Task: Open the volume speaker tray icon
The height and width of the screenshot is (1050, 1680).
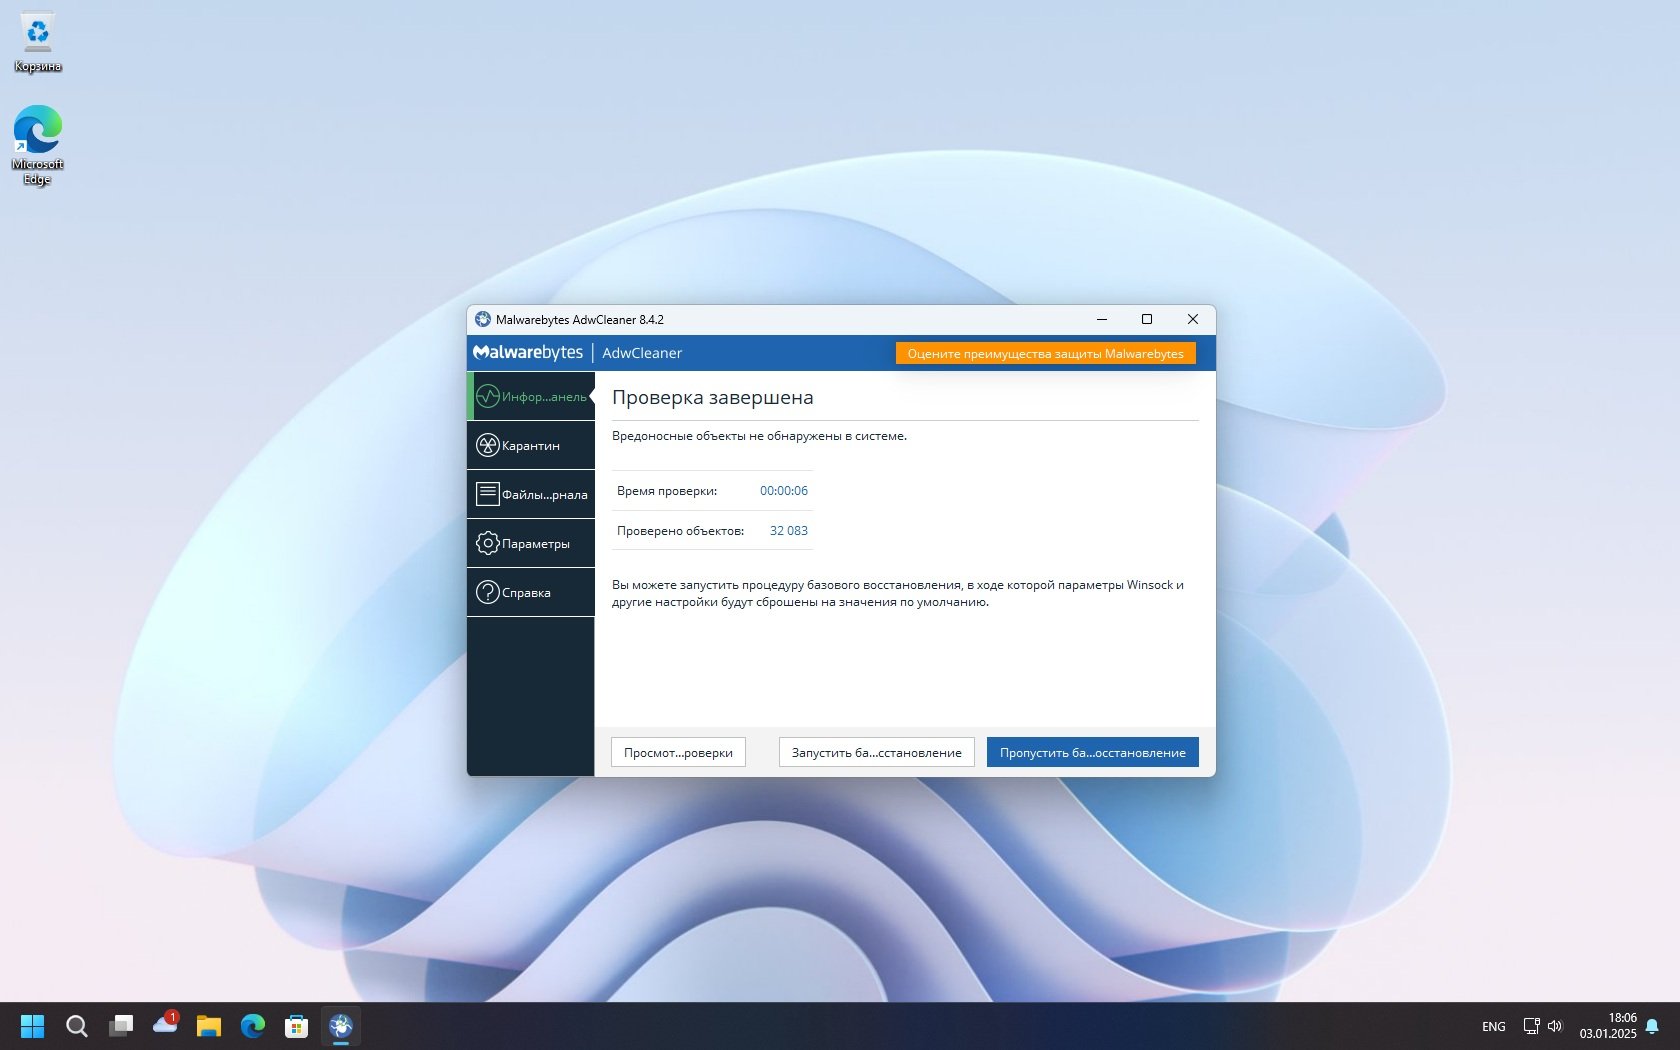Action: (x=1555, y=1026)
